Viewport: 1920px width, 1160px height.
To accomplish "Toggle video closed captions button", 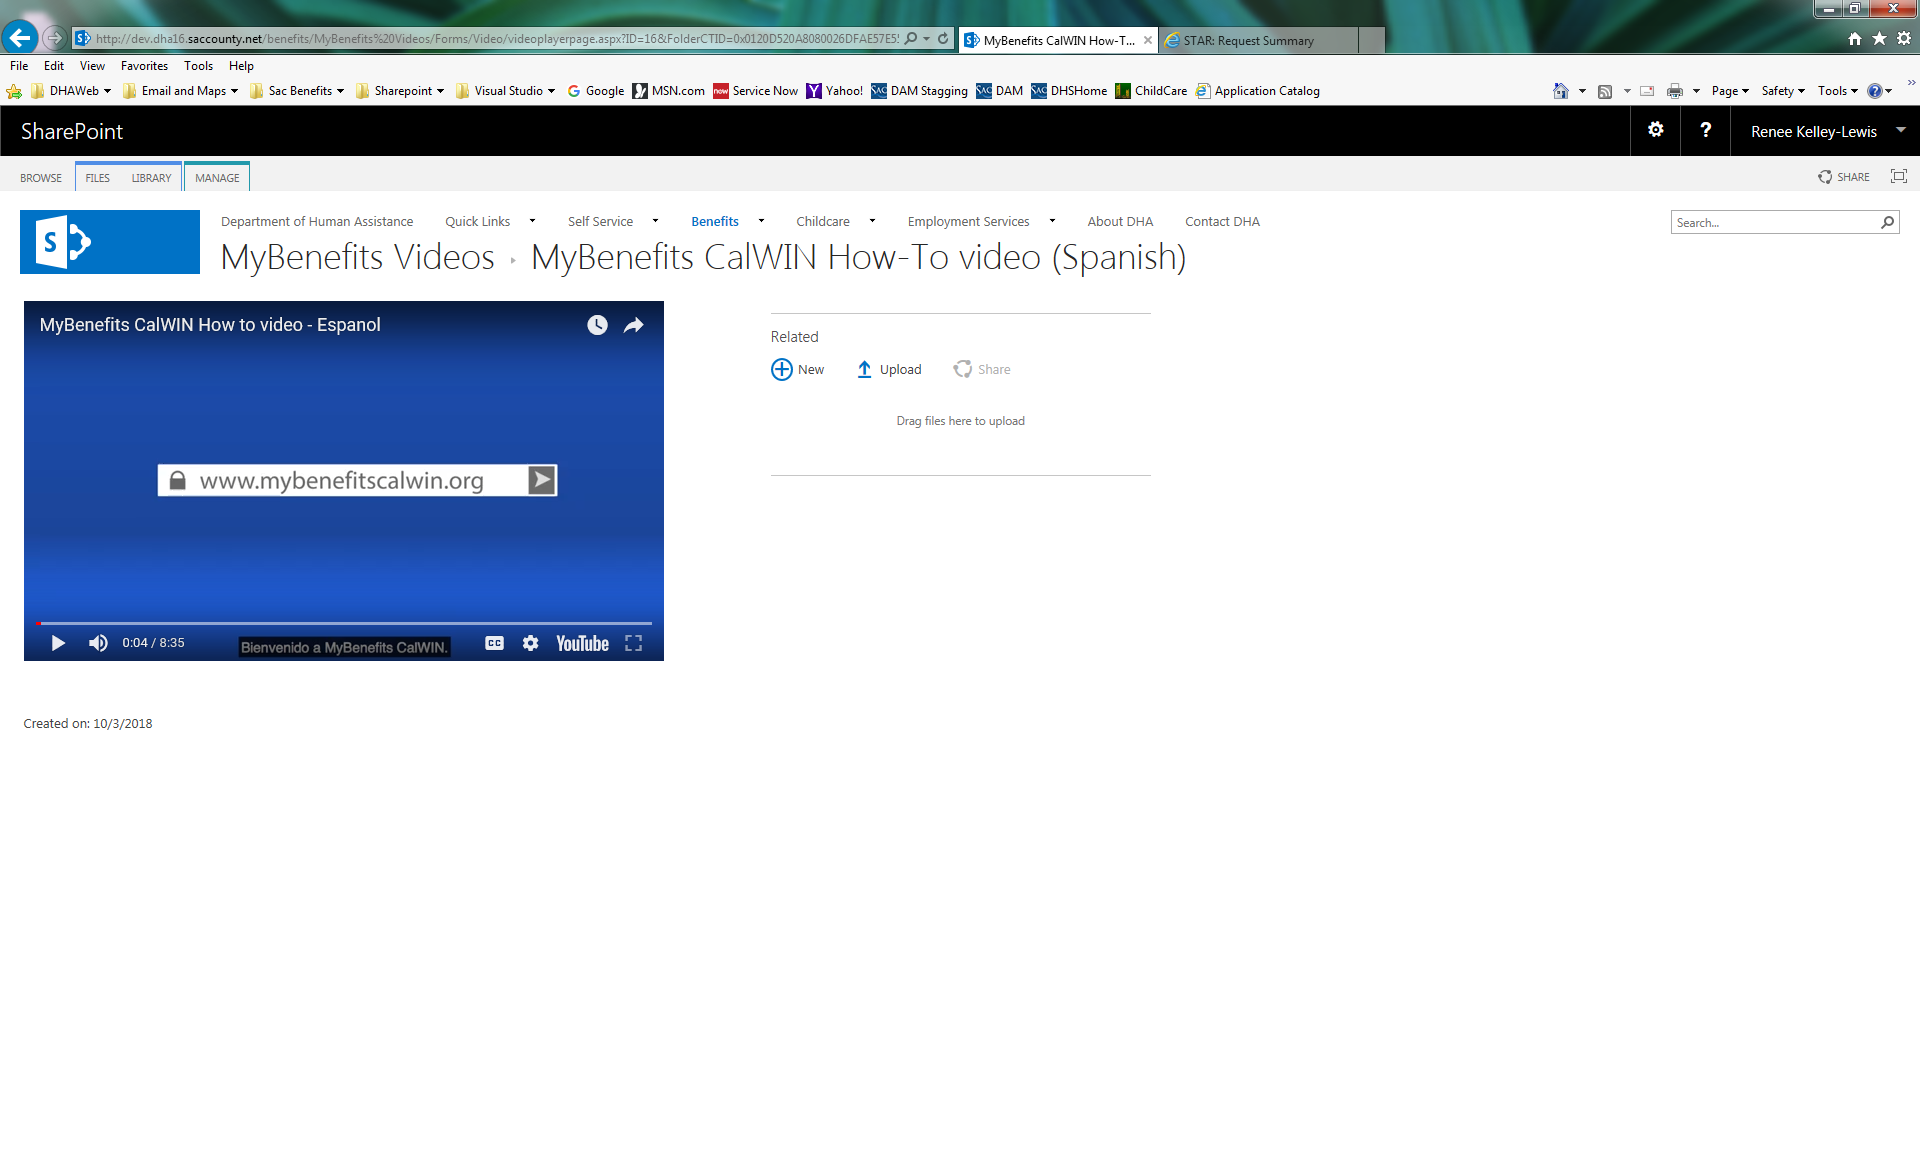I will 492,643.
